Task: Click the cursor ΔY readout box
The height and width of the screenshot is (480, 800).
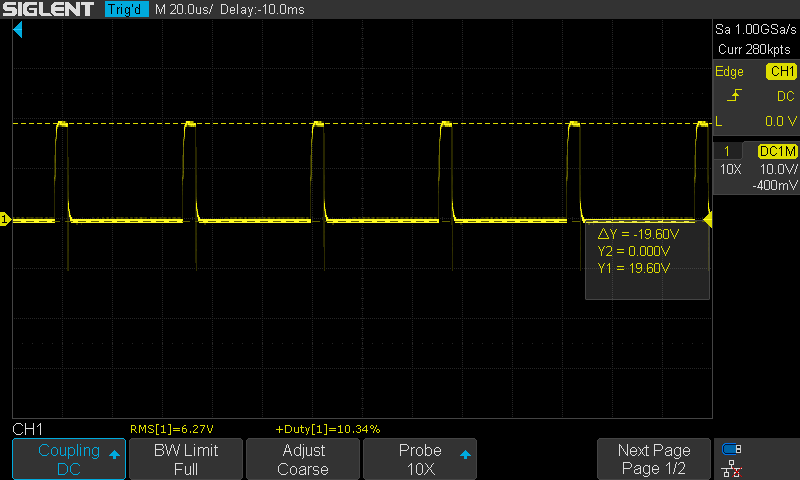Action: (x=647, y=262)
